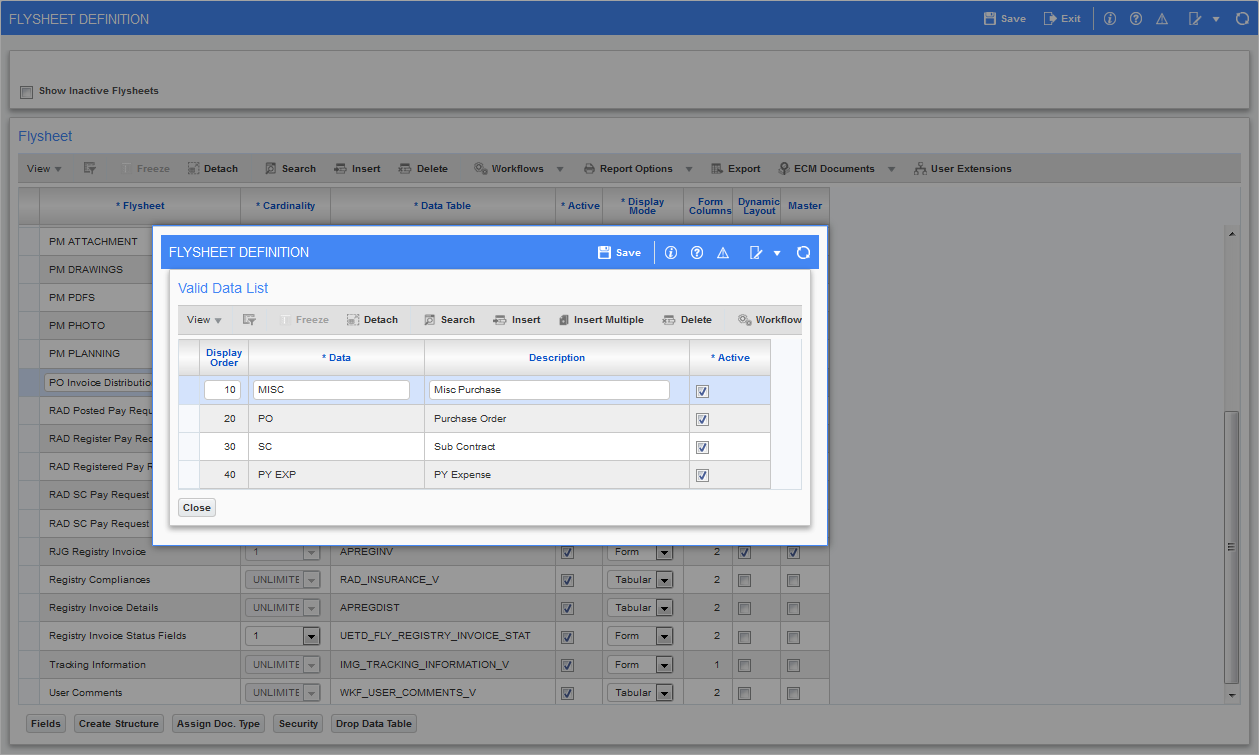Screen dimensions: 1259x755
Task: Detach the Valid Data List table
Action: (372, 320)
